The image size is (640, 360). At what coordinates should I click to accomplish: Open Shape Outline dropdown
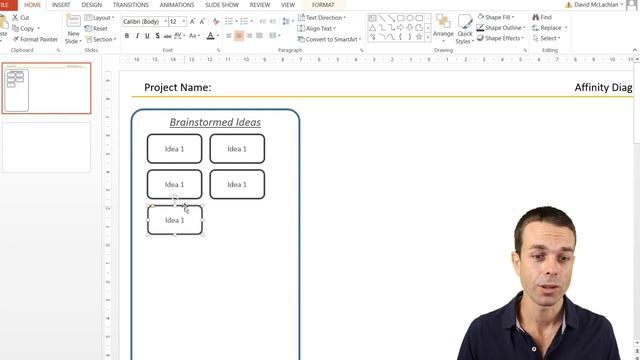coord(501,28)
